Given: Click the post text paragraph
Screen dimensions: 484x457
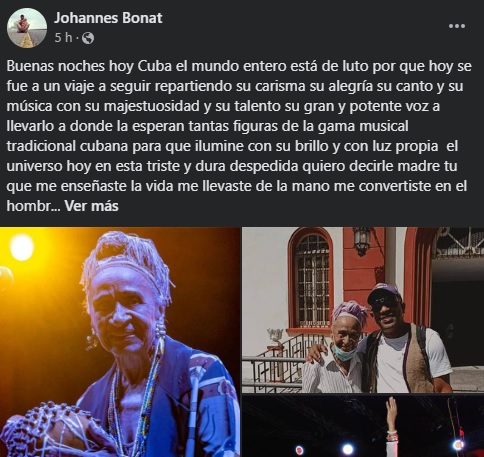Looking at the screenshot, I should click(x=239, y=136).
